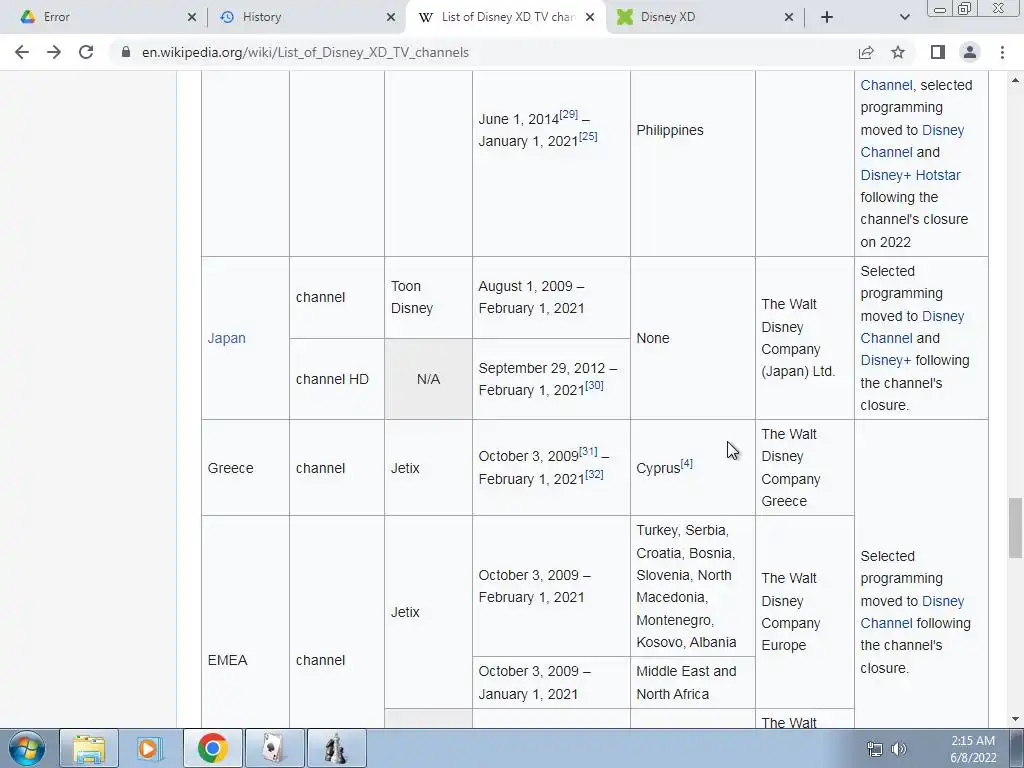Open the volume speaker tray icon
Screen dimensions: 1024x768
click(x=899, y=749)
